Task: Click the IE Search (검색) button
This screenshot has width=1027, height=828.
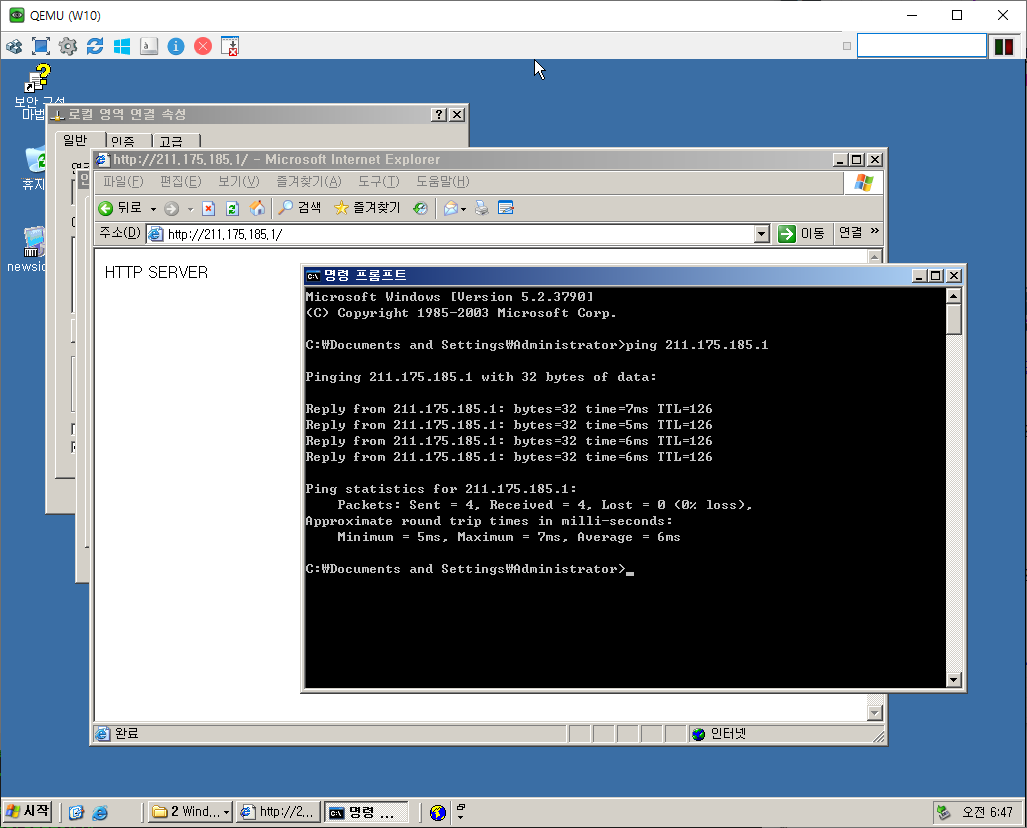Action: (300, 208)
